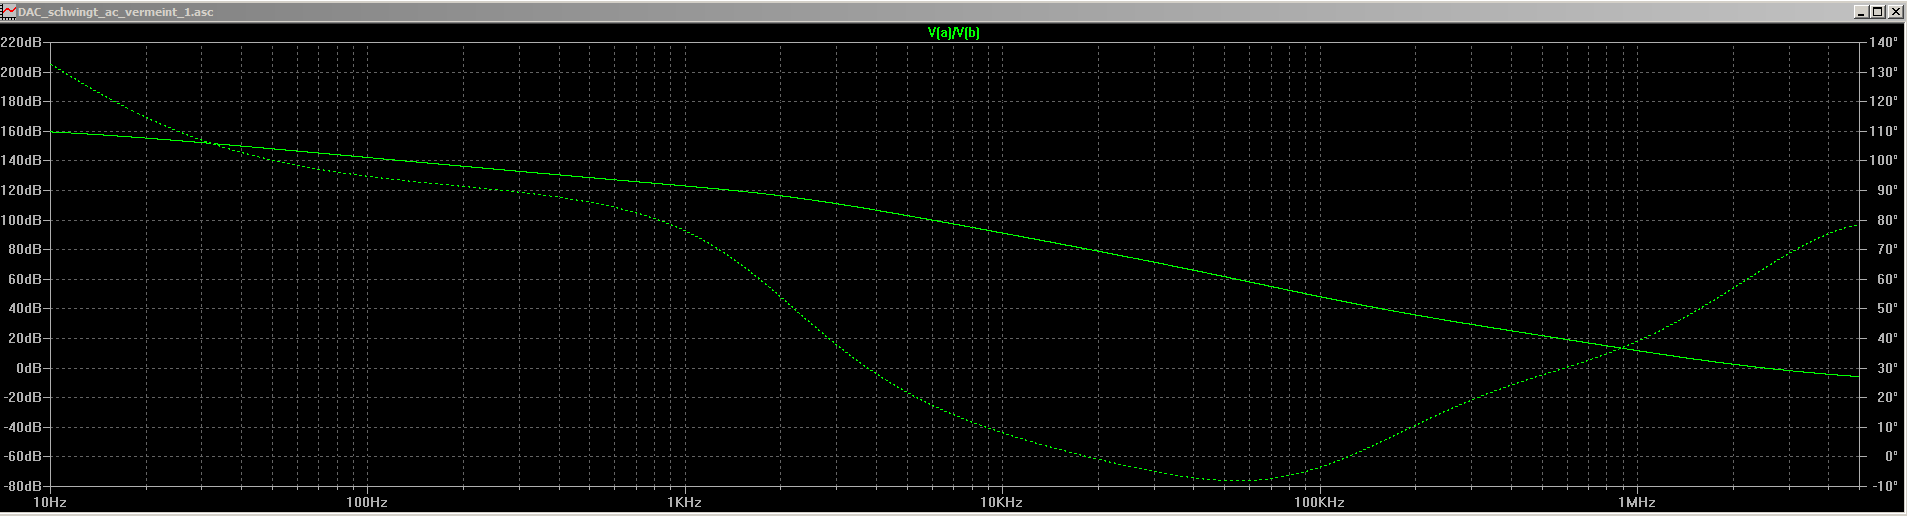The width and height of the screenshot is (1907, 516).
Task: Click the 130° phase axis label
Action: click(1882, 72)
